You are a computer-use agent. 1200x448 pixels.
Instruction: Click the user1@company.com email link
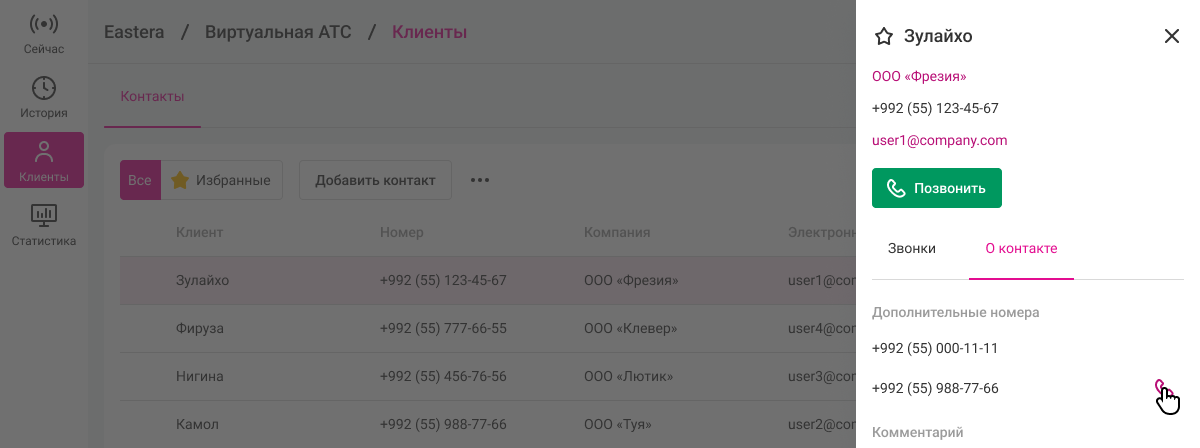coord(939,140)
